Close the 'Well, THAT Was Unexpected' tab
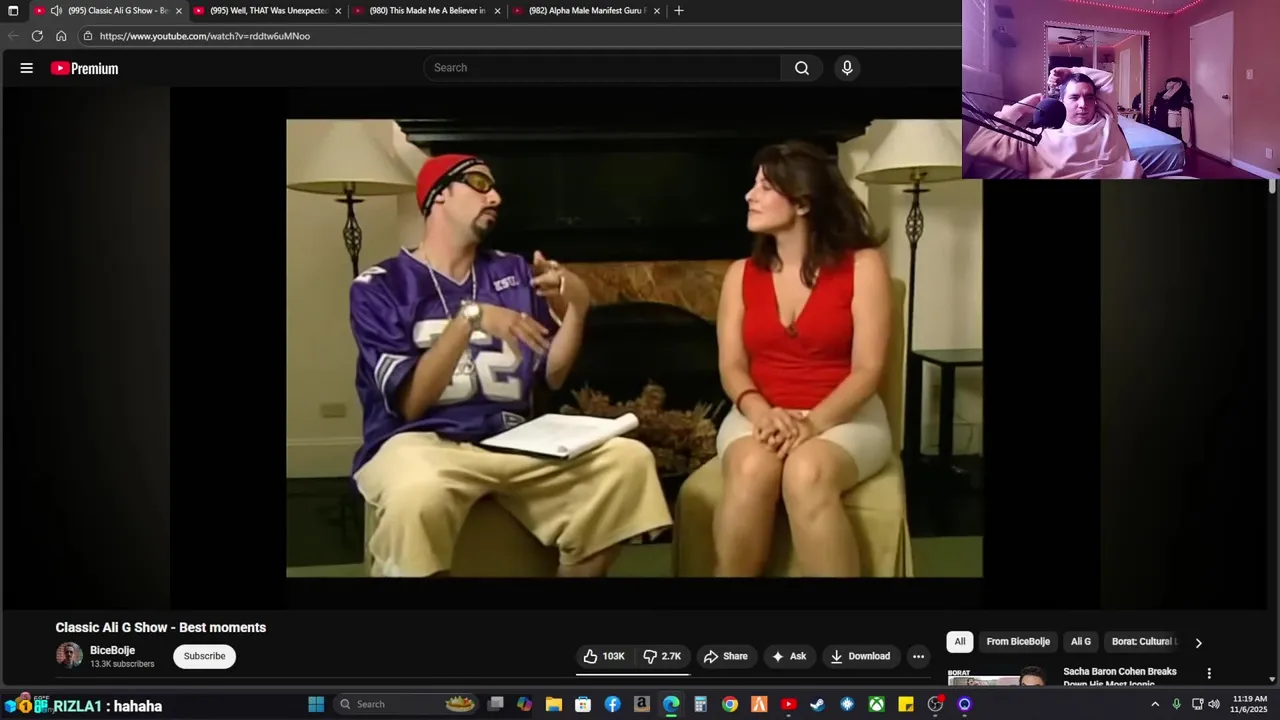This screenshot has width=1280, height=720. (x=338, y=11)
